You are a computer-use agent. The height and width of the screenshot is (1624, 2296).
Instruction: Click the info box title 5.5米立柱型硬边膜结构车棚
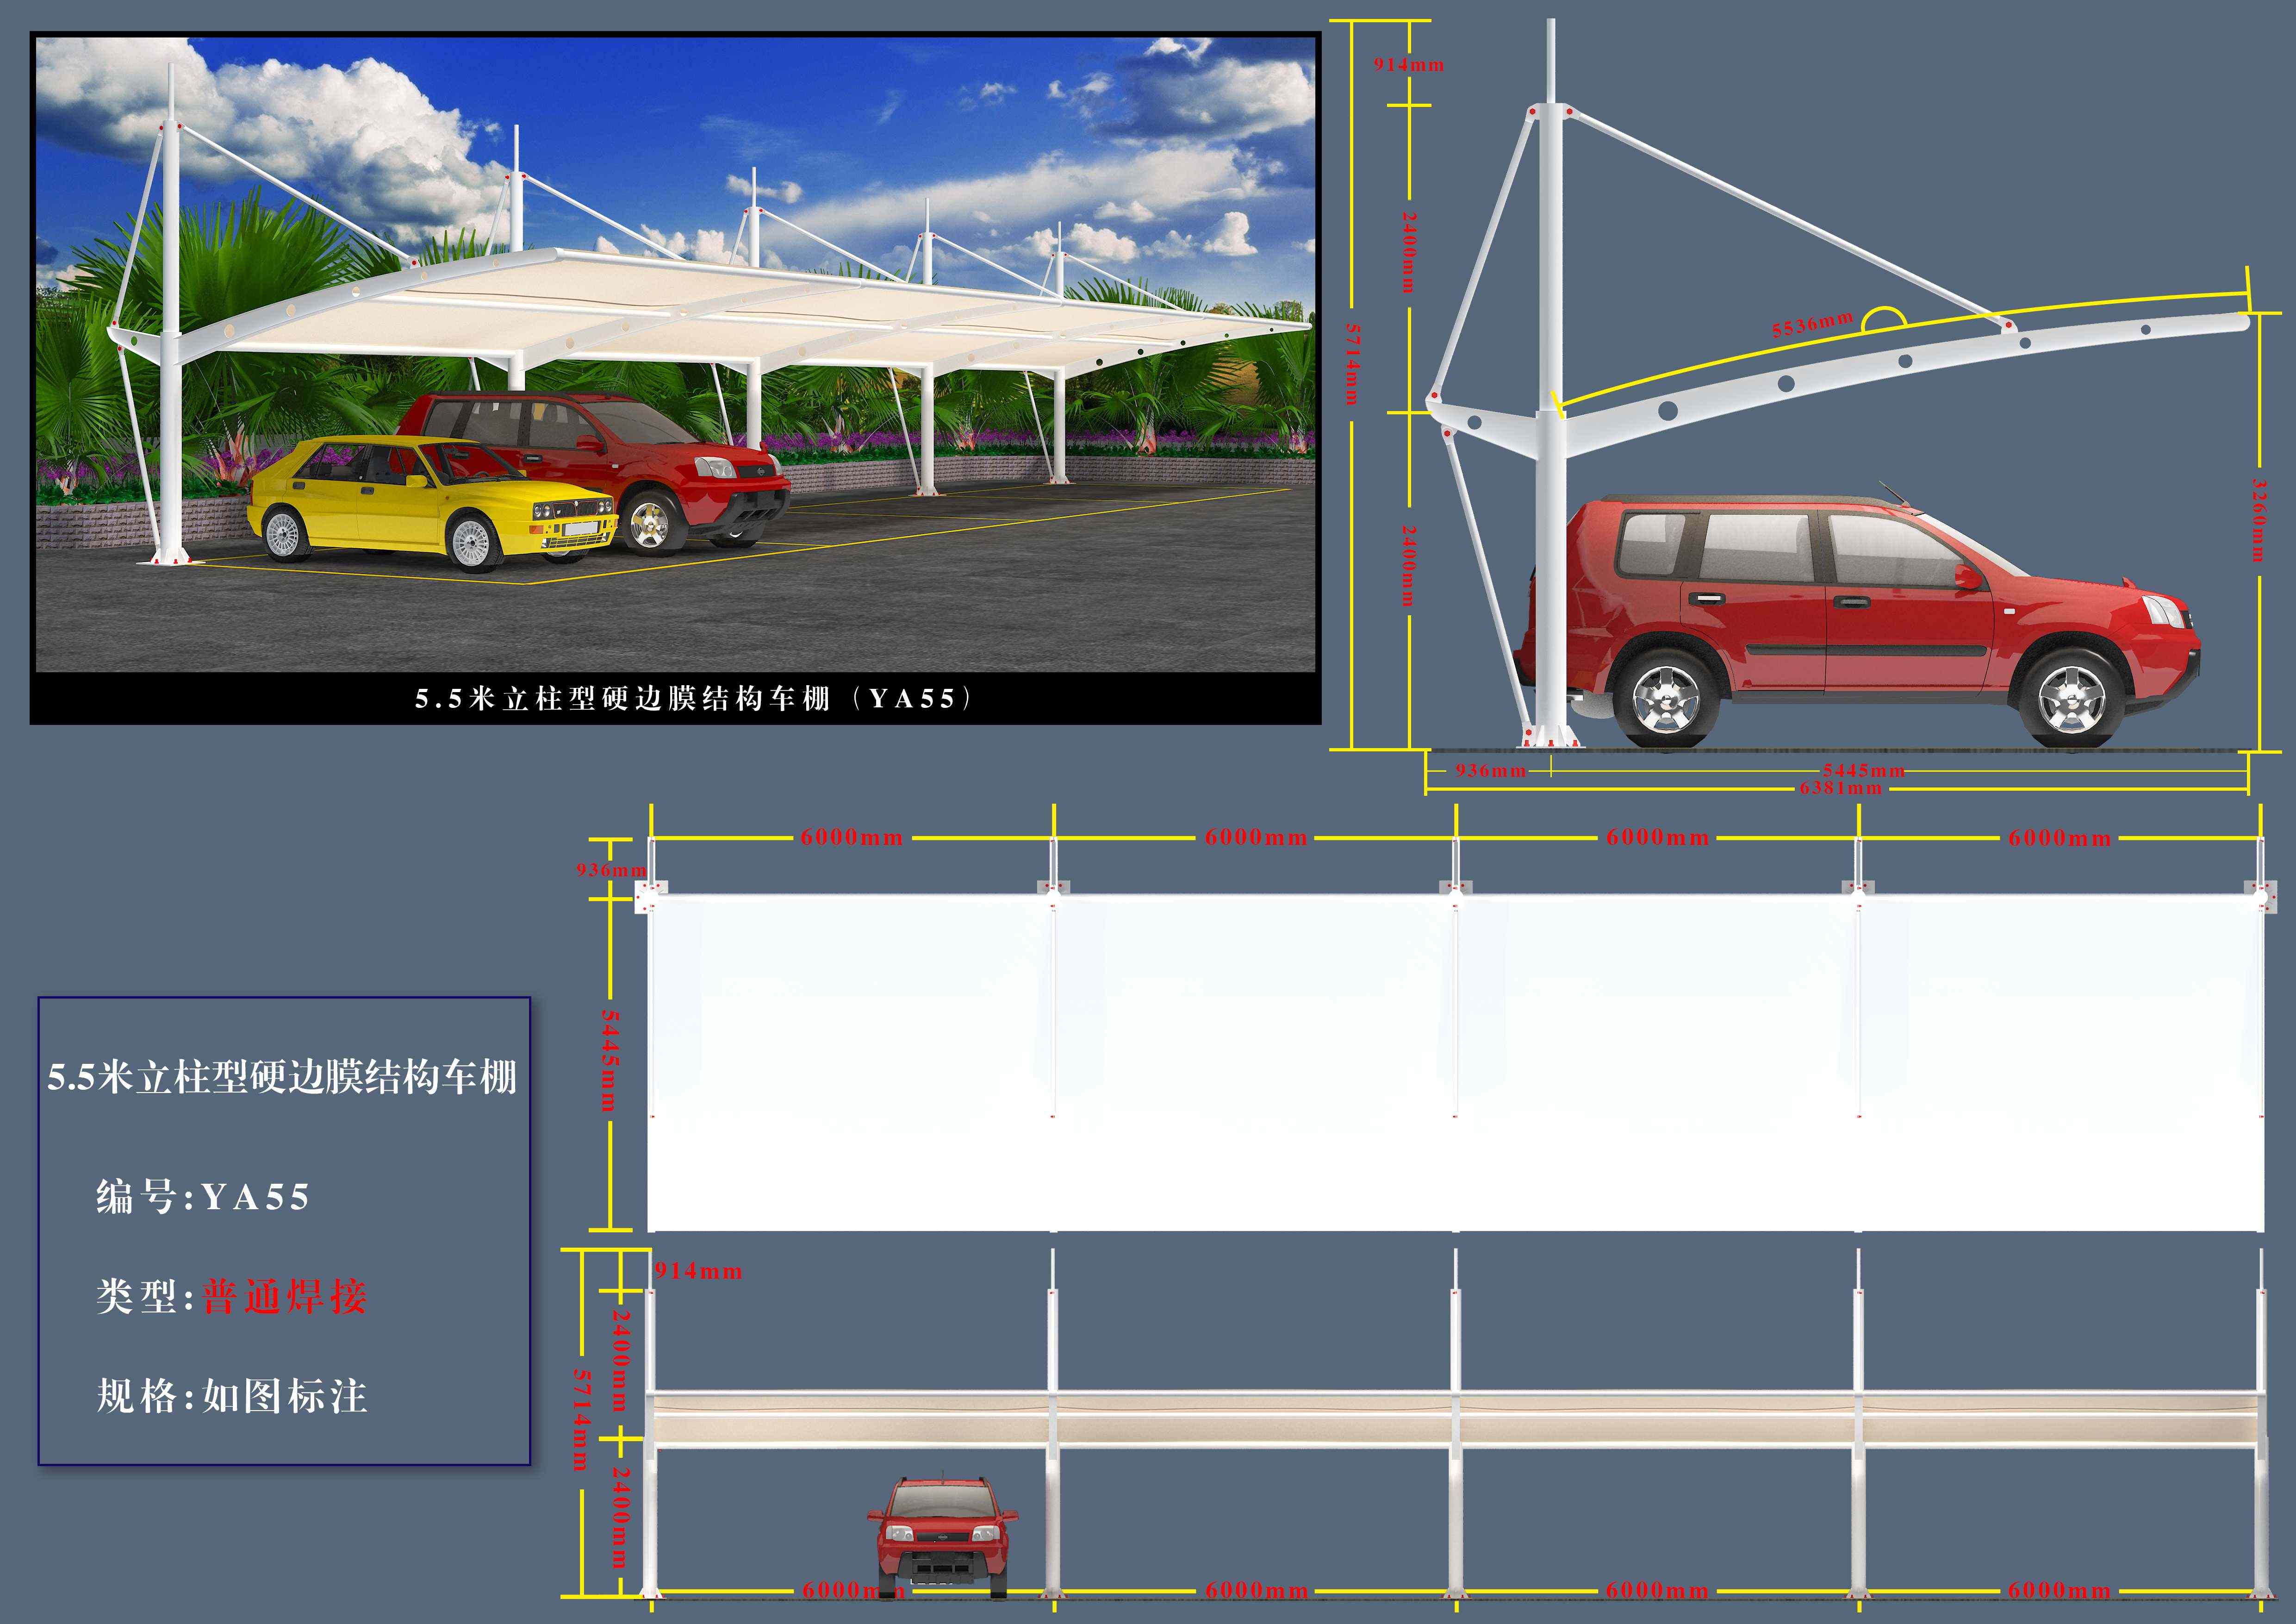click(282, 1077)
